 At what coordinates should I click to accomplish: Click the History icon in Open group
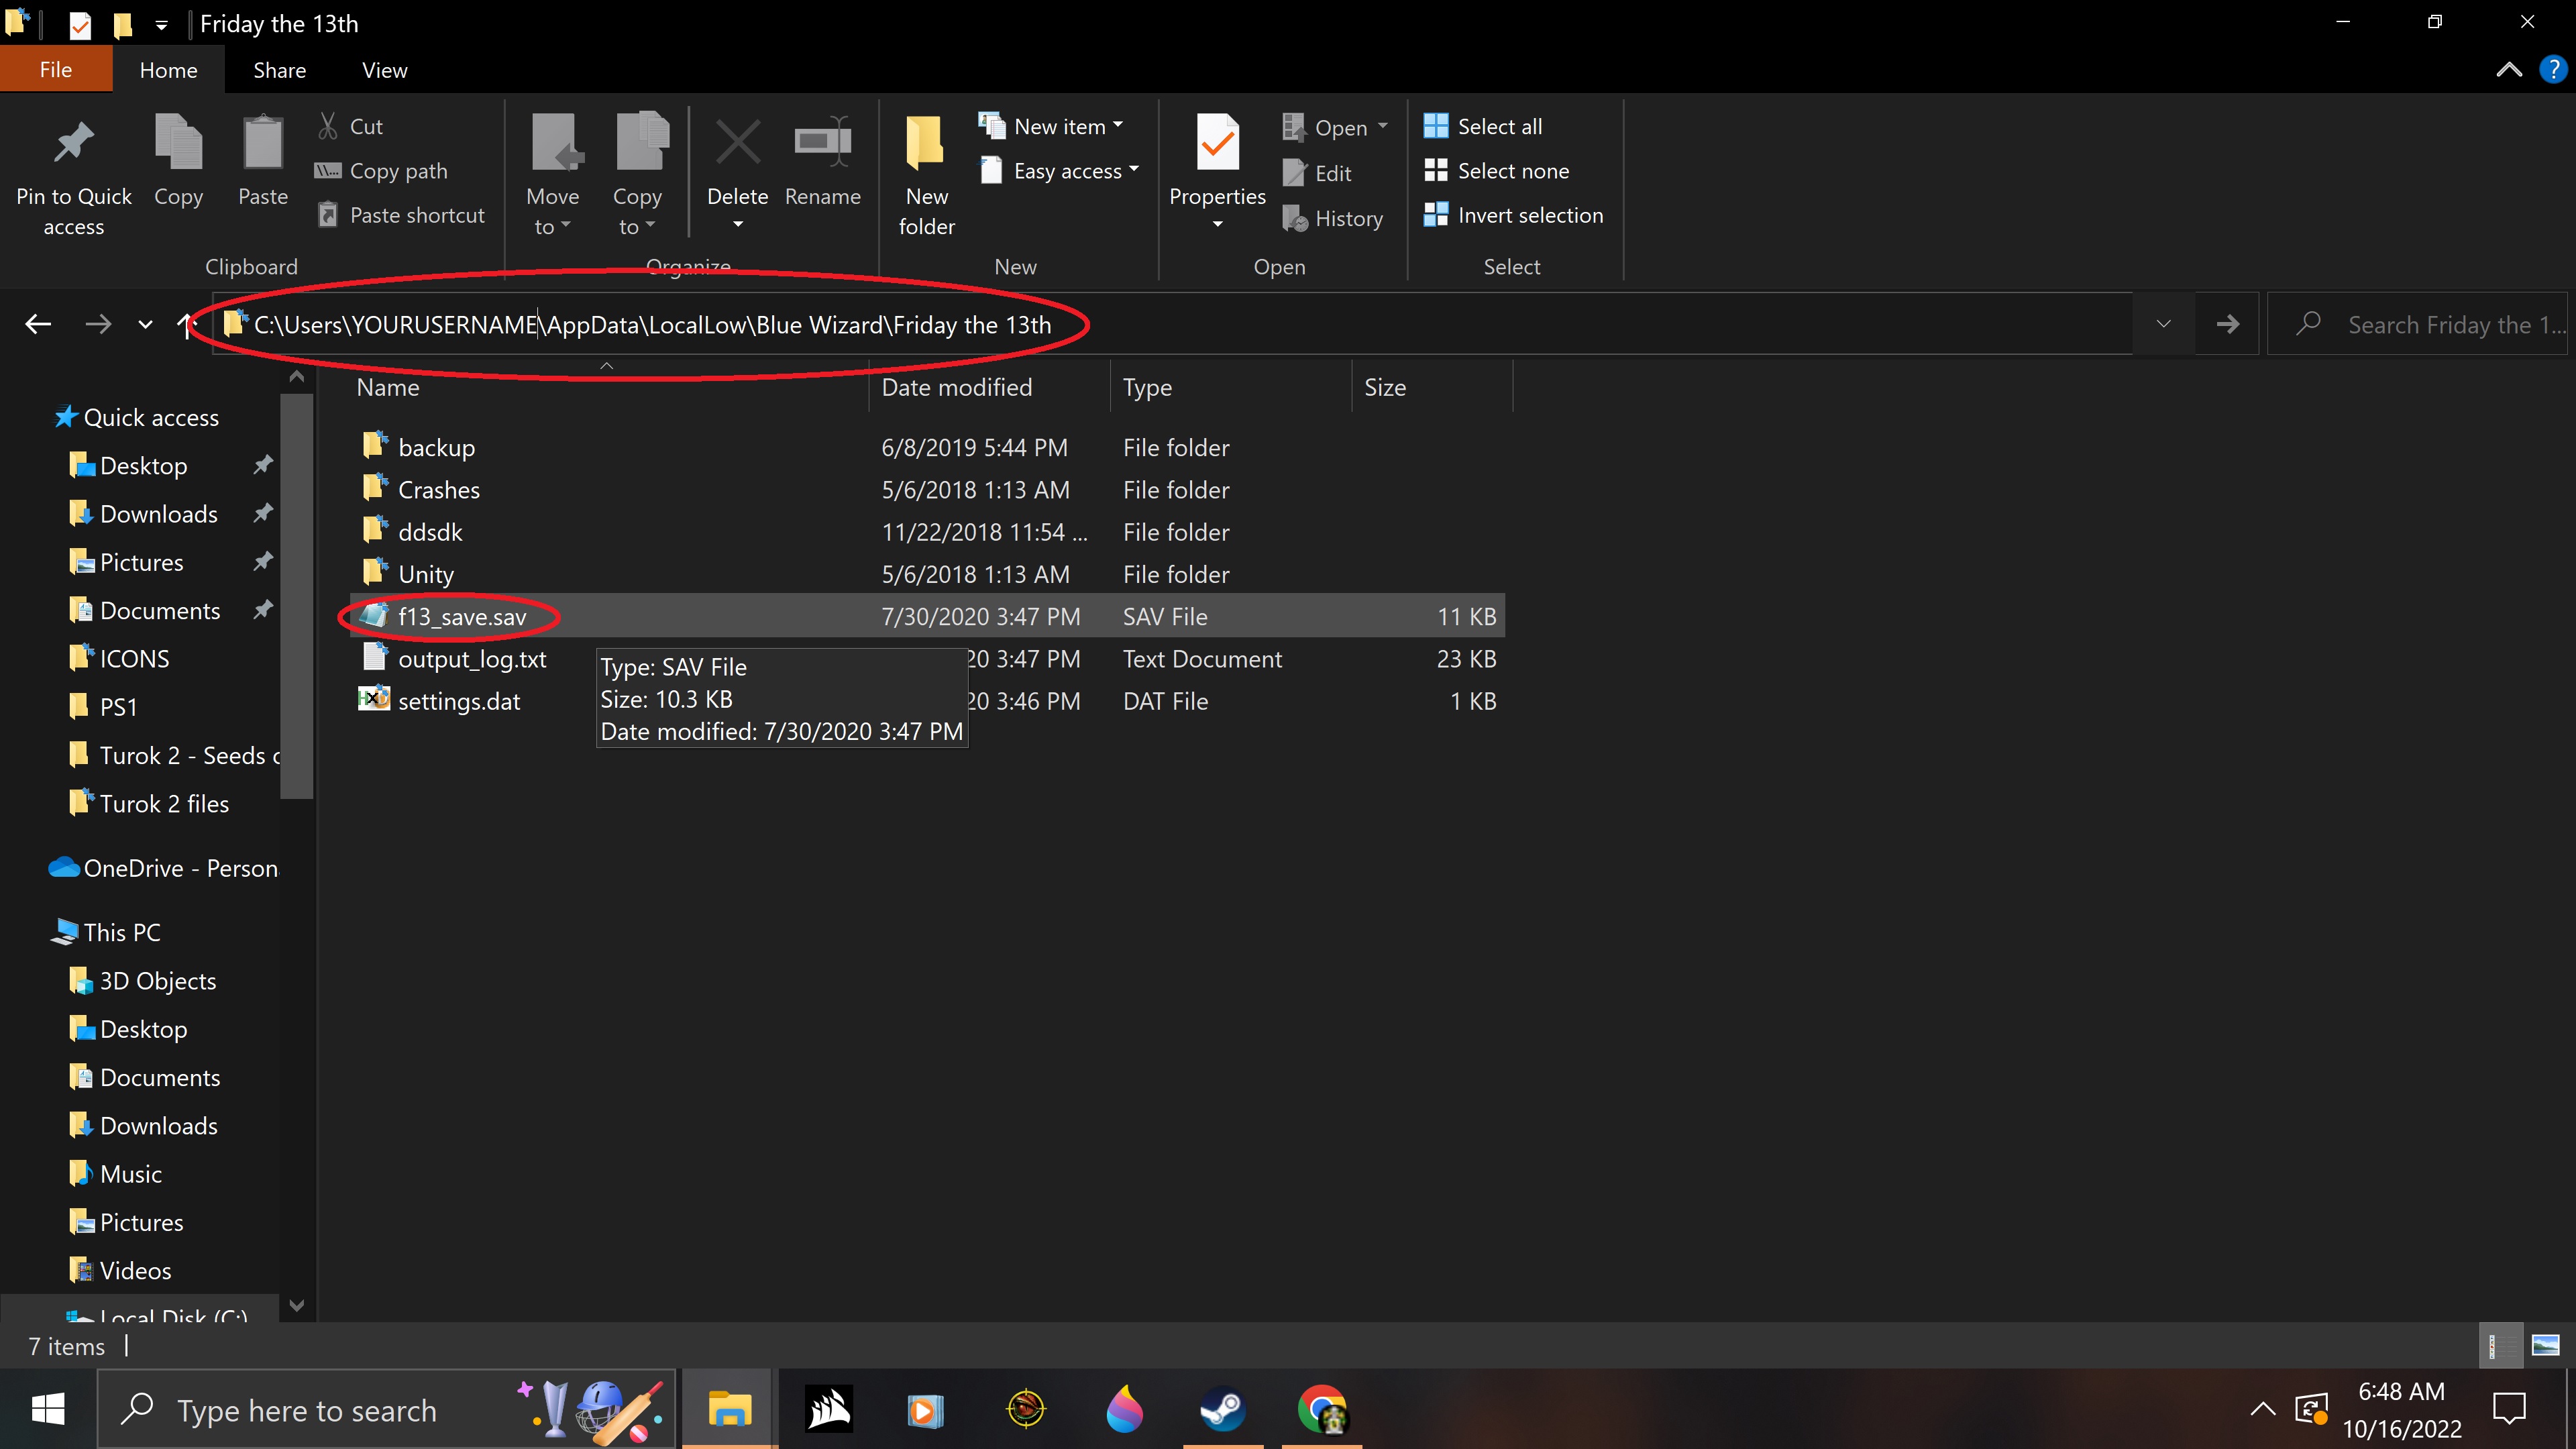click(1295, 218)
